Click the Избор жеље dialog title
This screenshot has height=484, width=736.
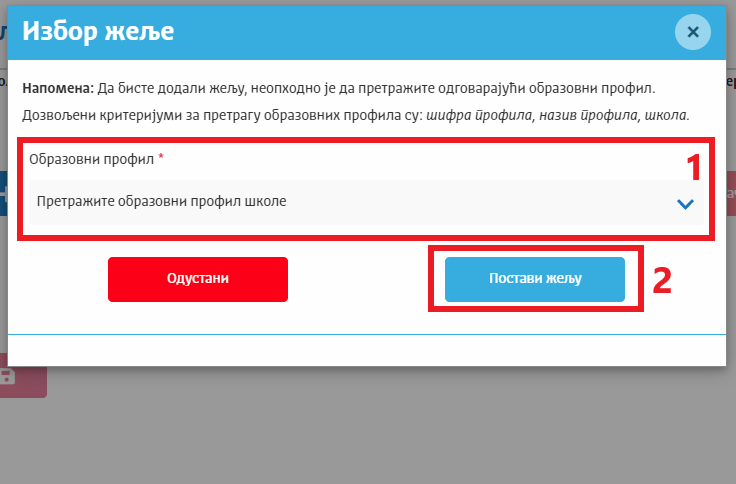coord(98,31)
